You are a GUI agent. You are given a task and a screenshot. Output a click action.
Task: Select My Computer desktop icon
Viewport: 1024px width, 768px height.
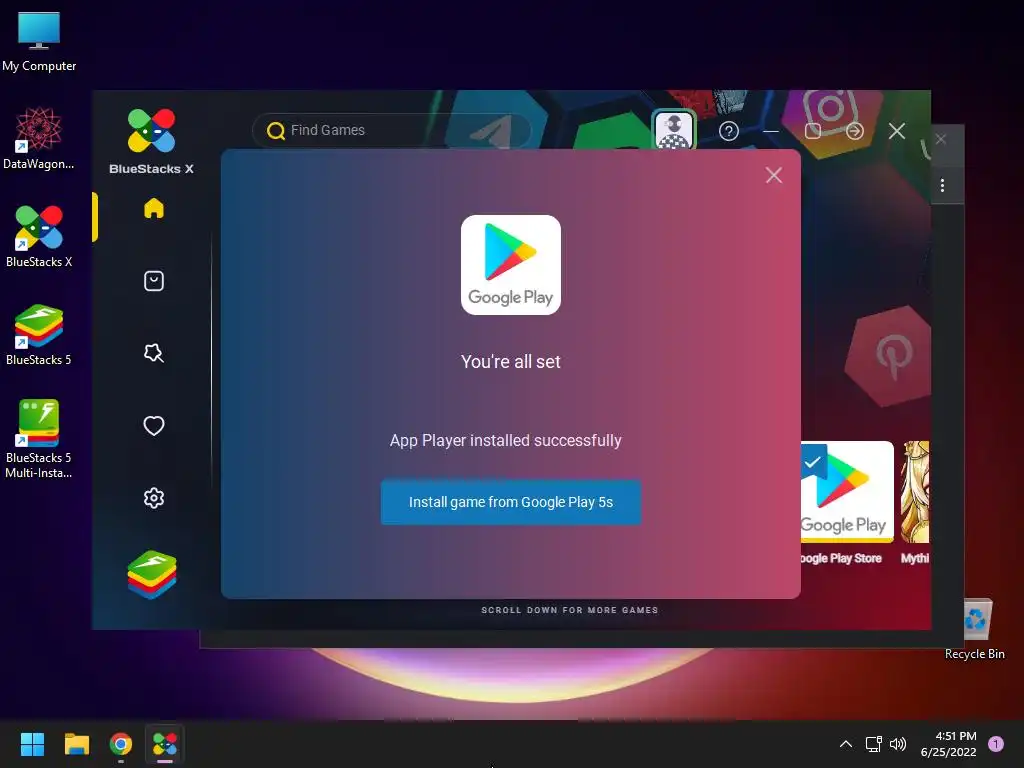(39, 42)
